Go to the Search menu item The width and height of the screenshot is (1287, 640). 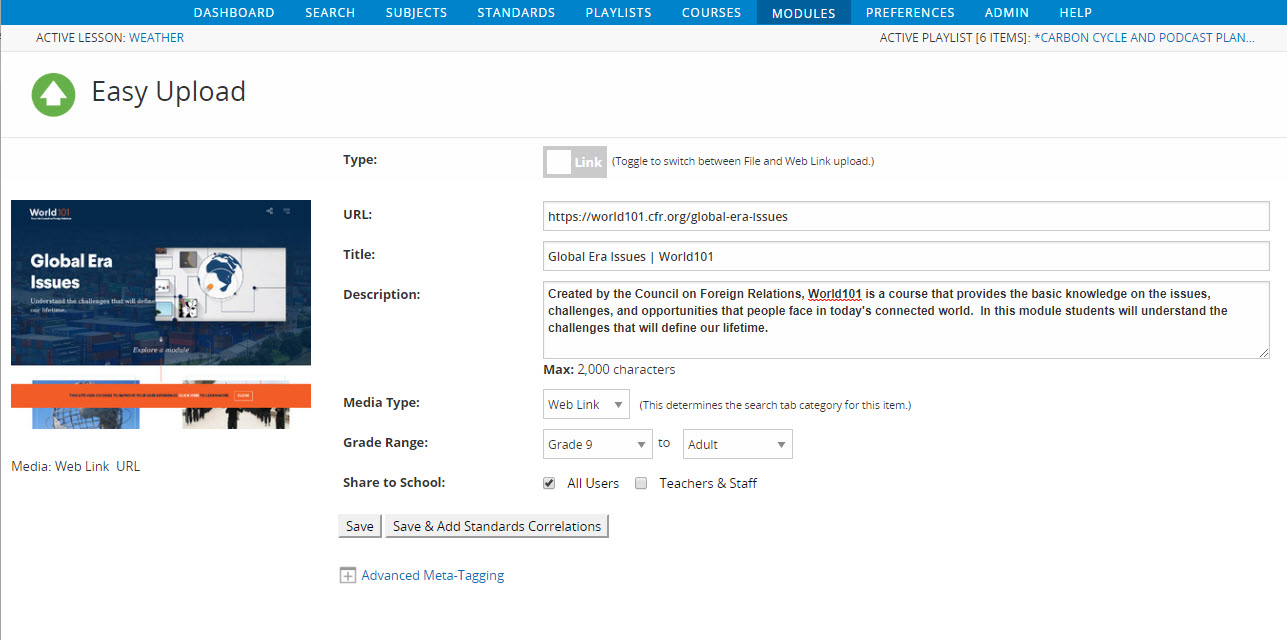point(330,12)
